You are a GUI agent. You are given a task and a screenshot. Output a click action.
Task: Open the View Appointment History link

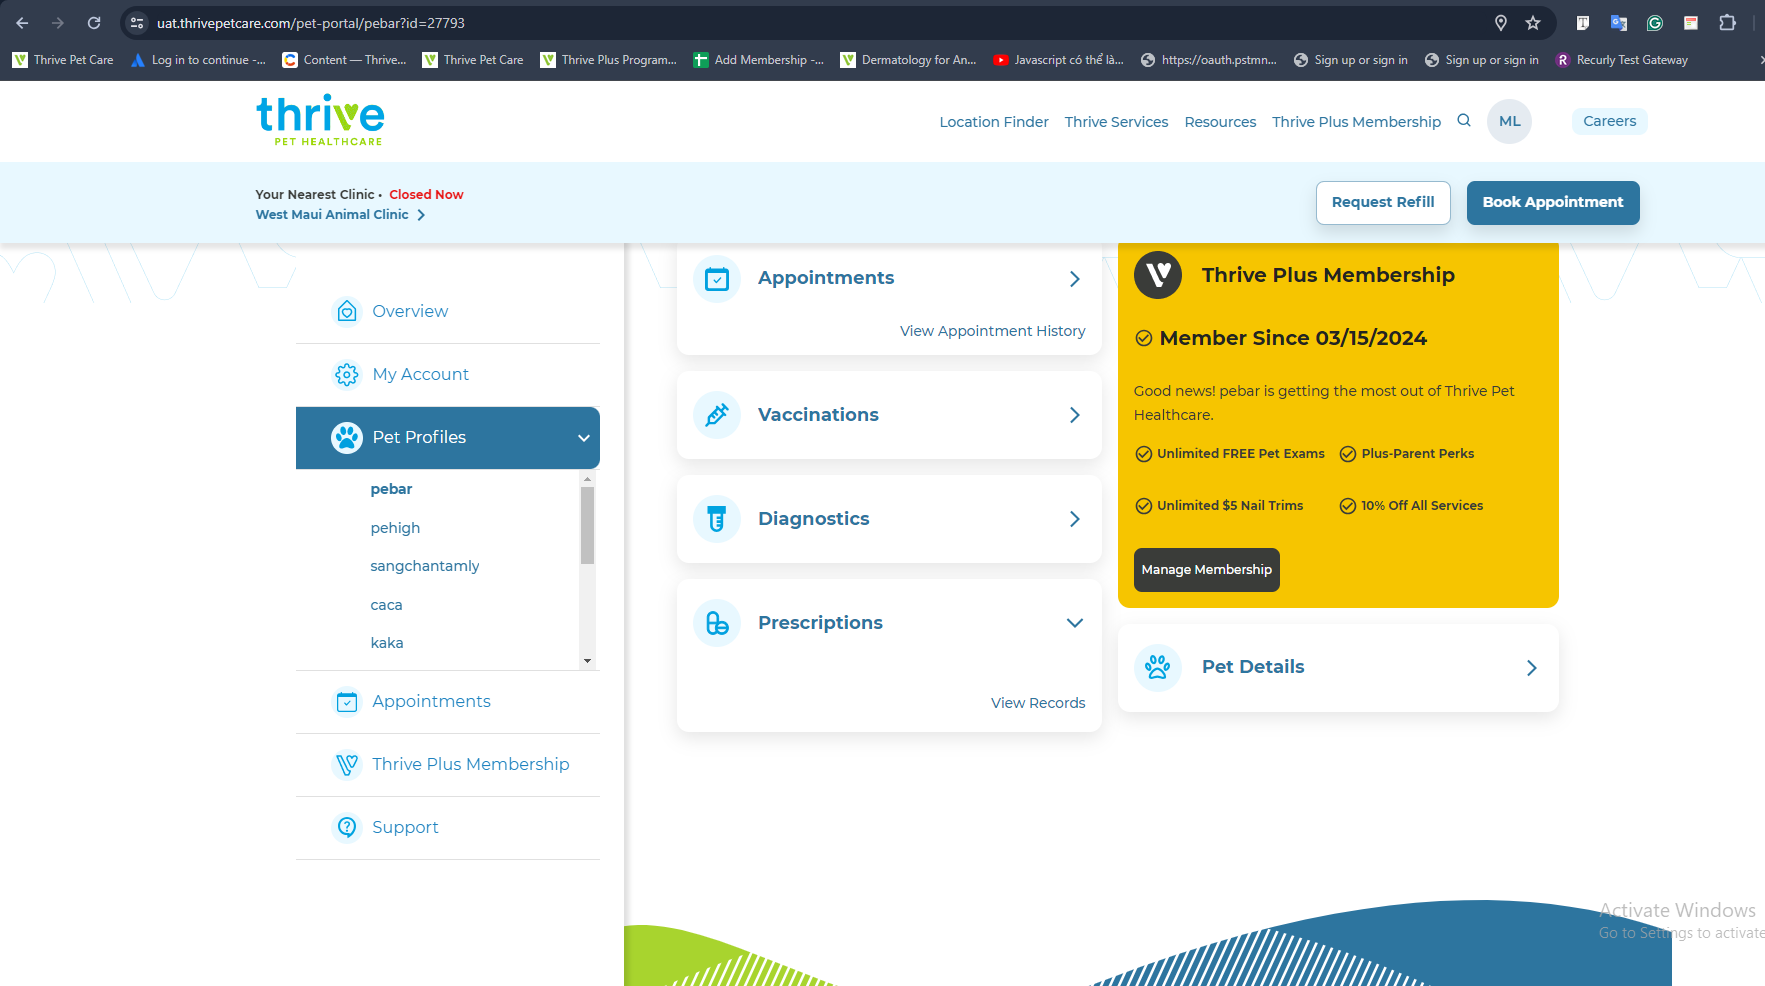(992, 331)
